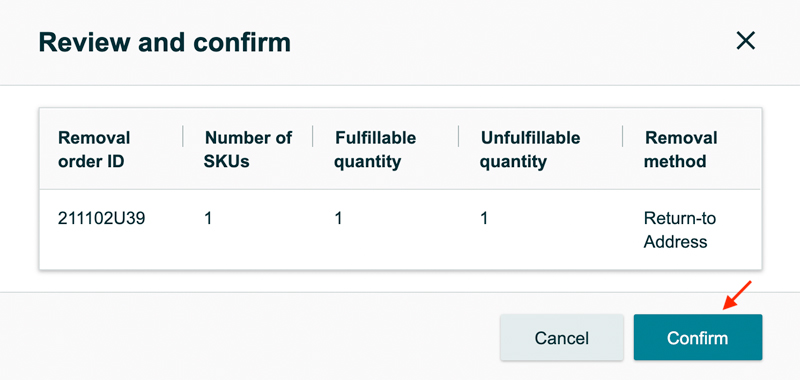Image resolution: width=800 pixels, height=380 pixels.
Task: Select the Removal order ID column header
Action: (94, 149)
